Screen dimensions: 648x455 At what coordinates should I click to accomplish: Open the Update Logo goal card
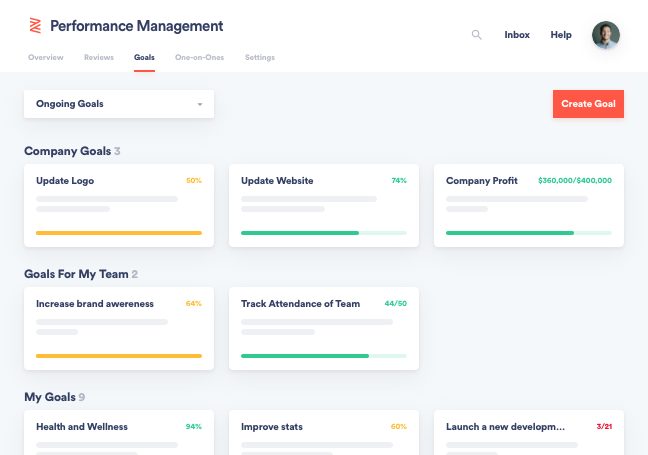point(119,206)
